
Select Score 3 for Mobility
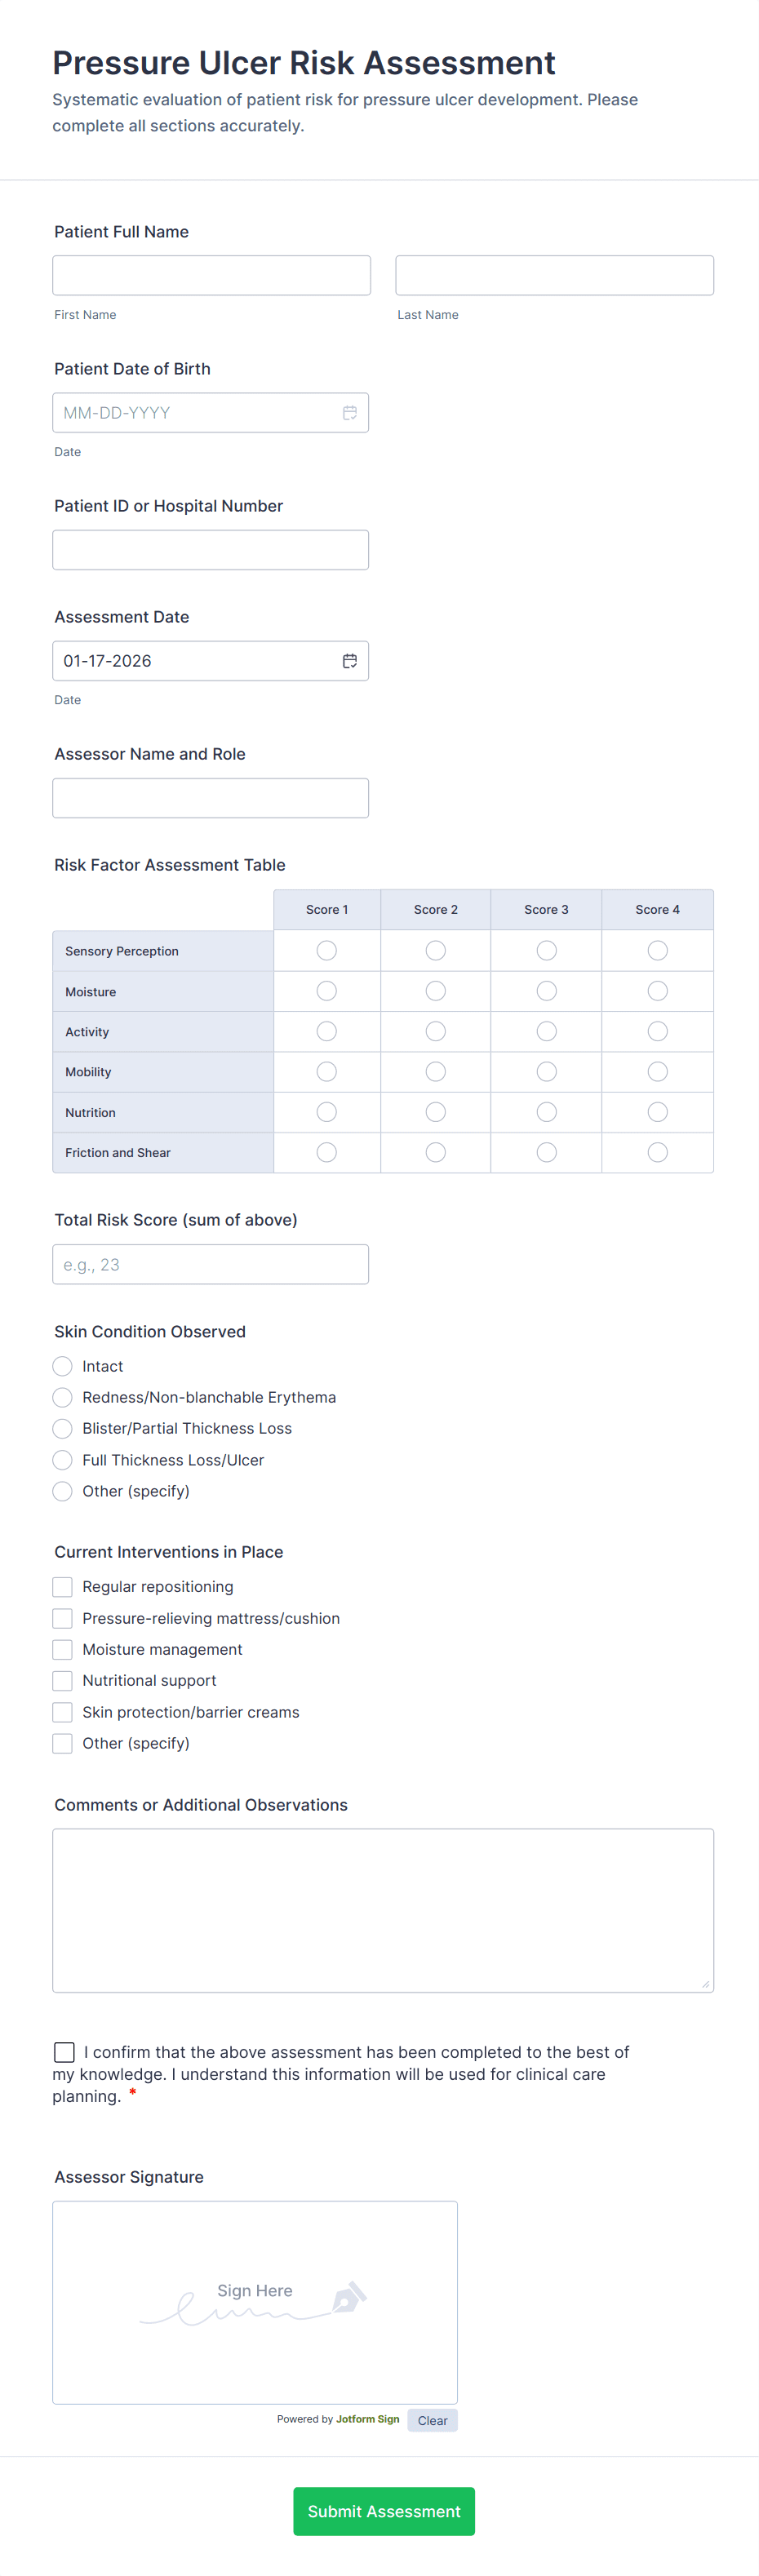[x=546, y=1071]
